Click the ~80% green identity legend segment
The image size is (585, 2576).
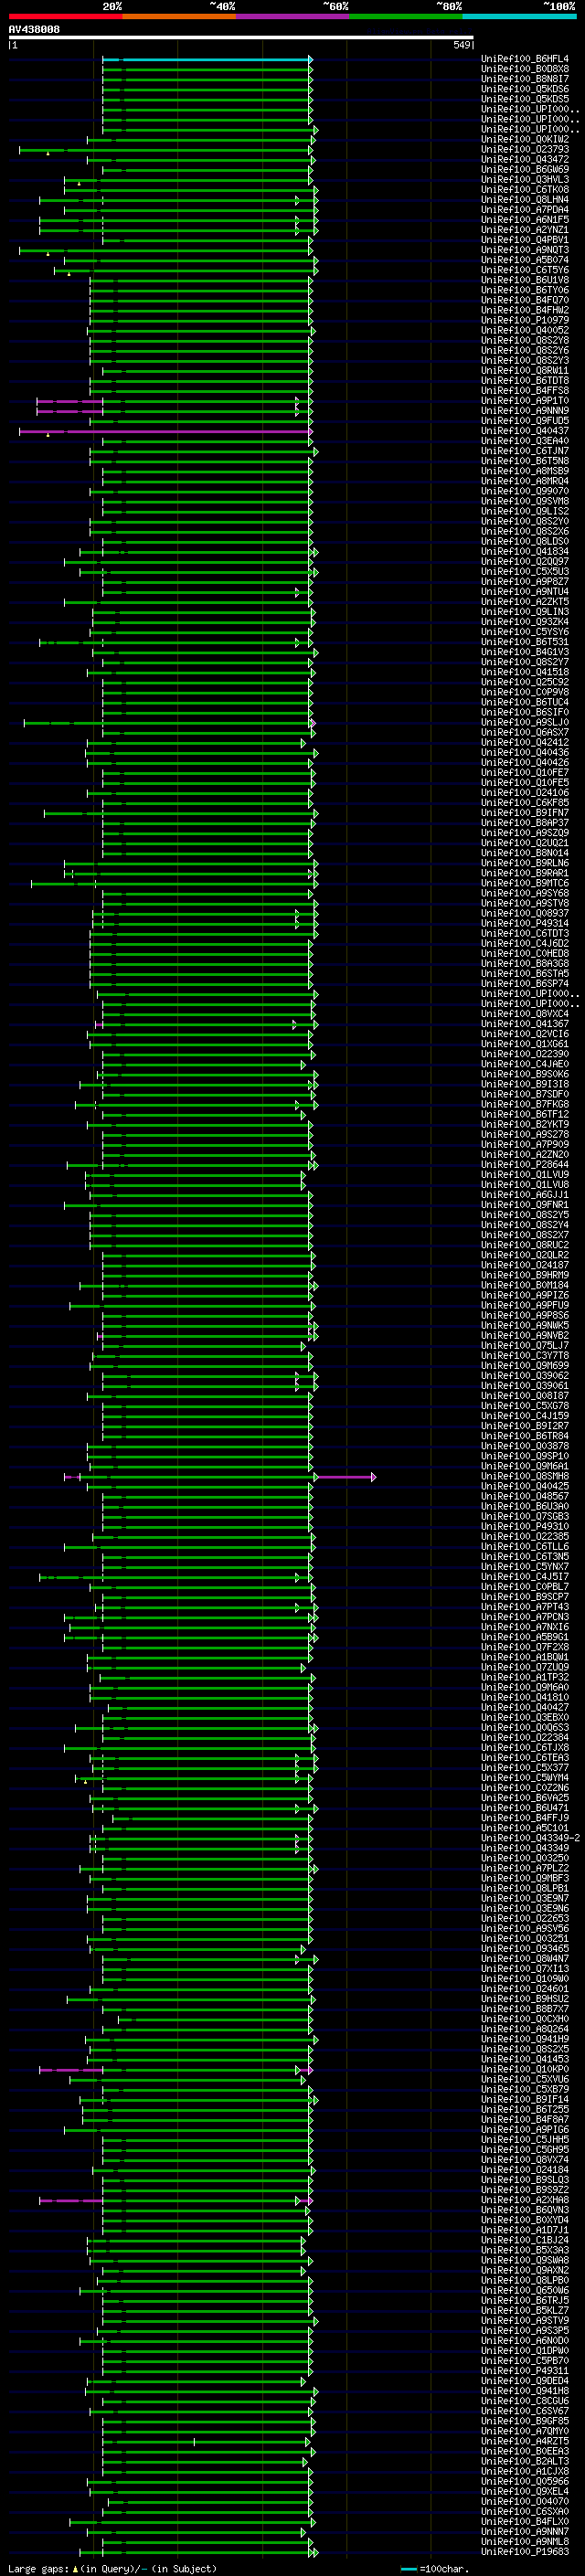pyautogui.click(x=406, y=16)
